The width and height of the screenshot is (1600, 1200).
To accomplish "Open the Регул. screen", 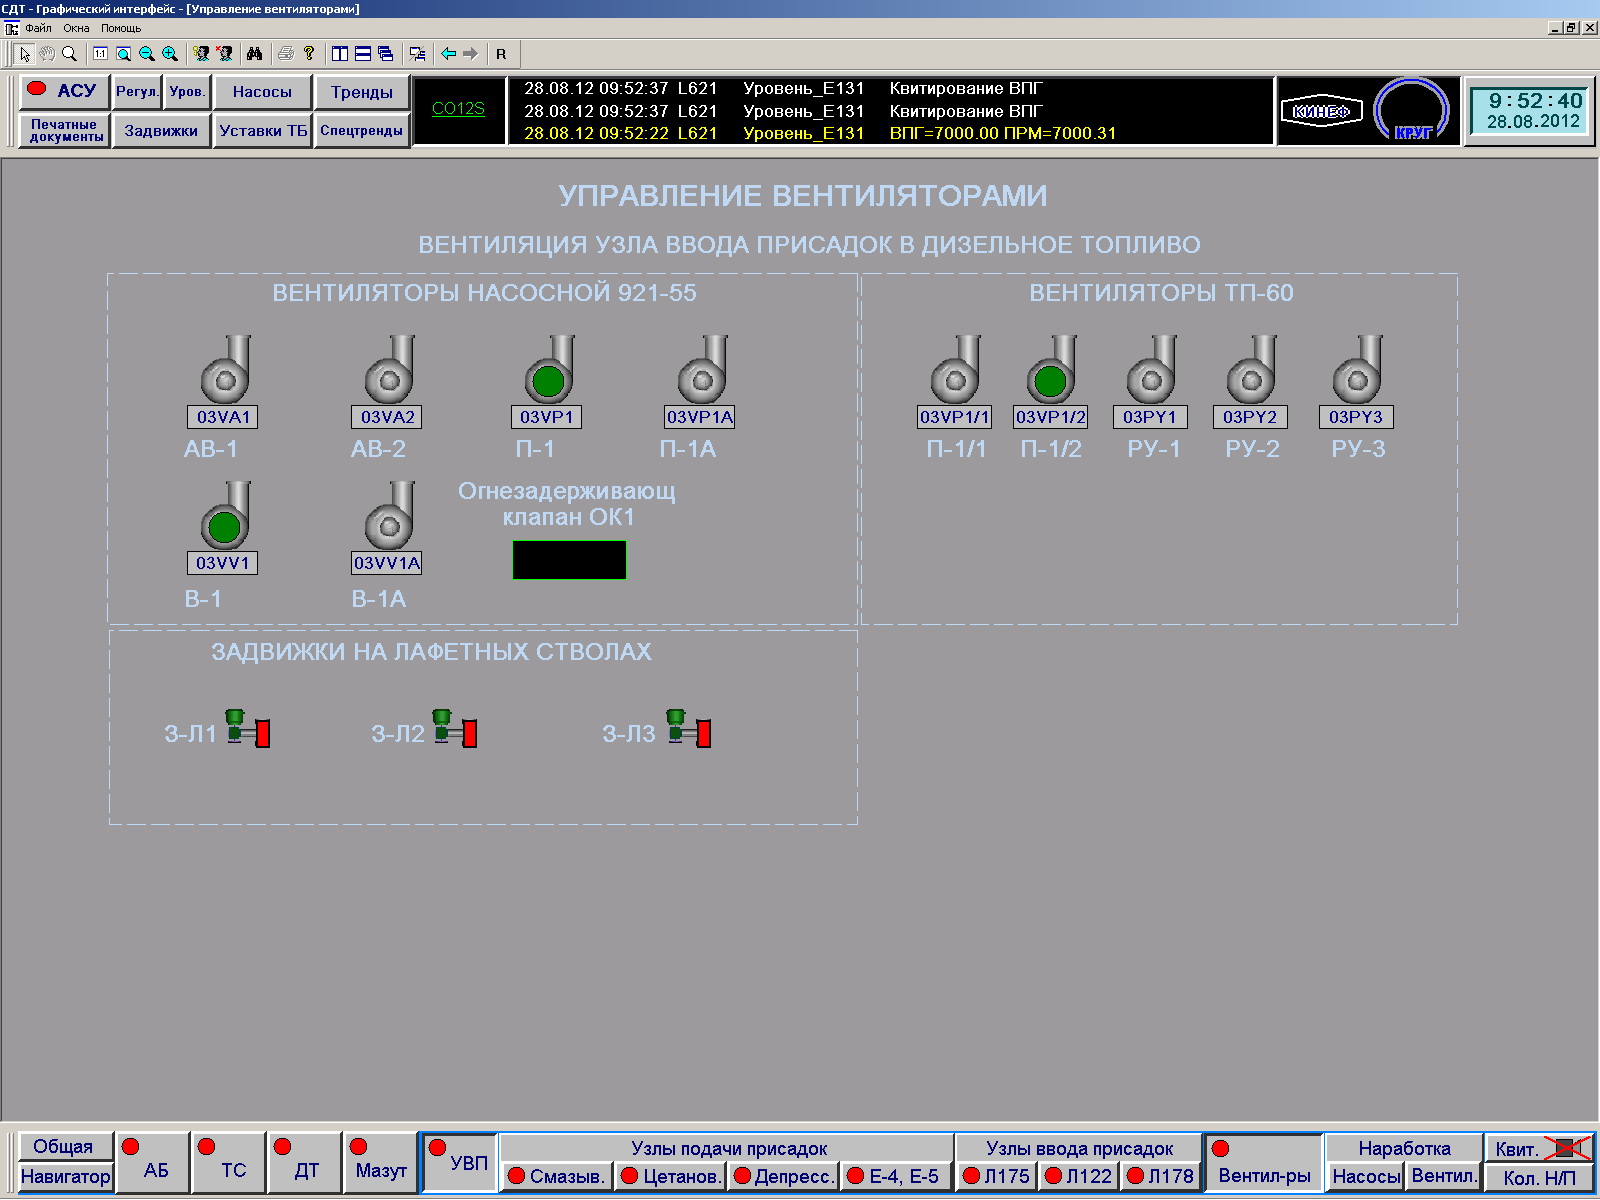I will (137, 92).
